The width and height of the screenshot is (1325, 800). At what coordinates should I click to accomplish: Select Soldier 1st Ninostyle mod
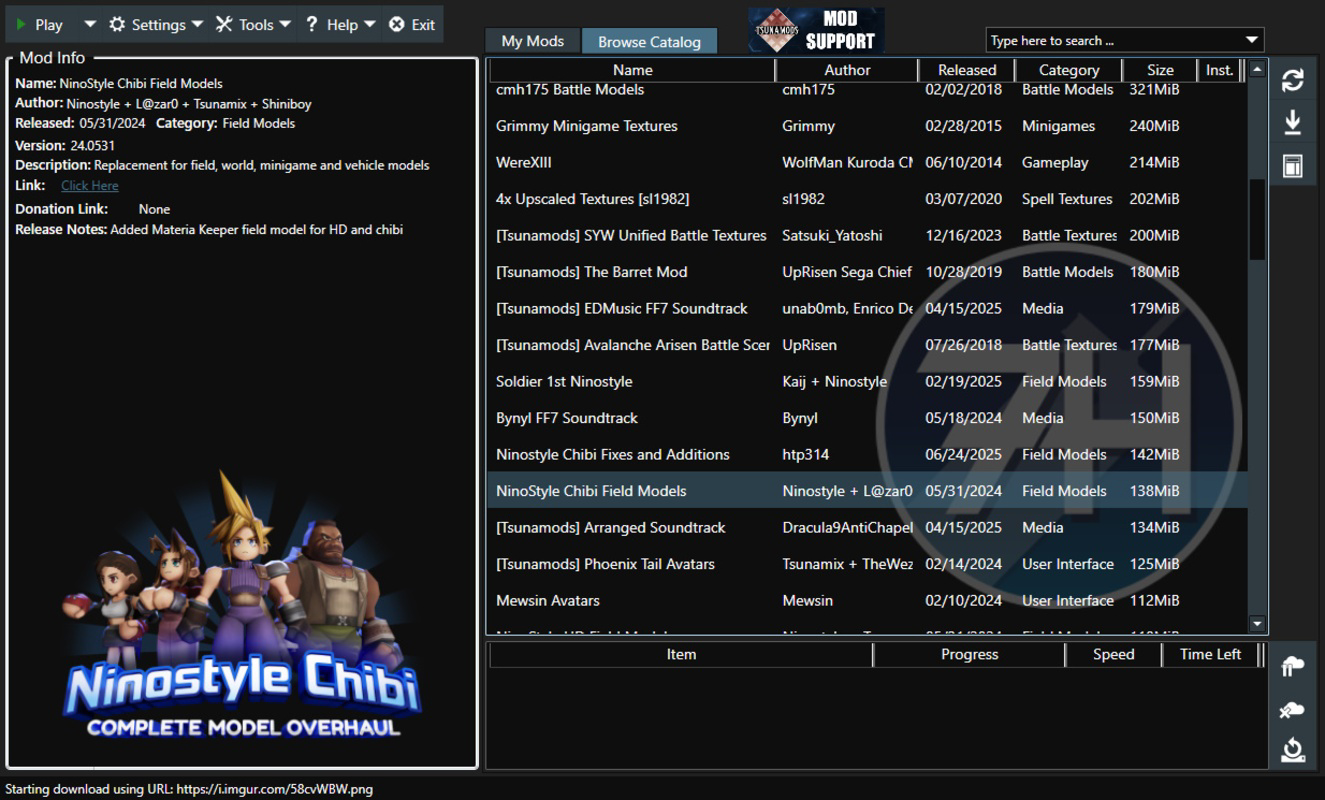tap(867, 381)
